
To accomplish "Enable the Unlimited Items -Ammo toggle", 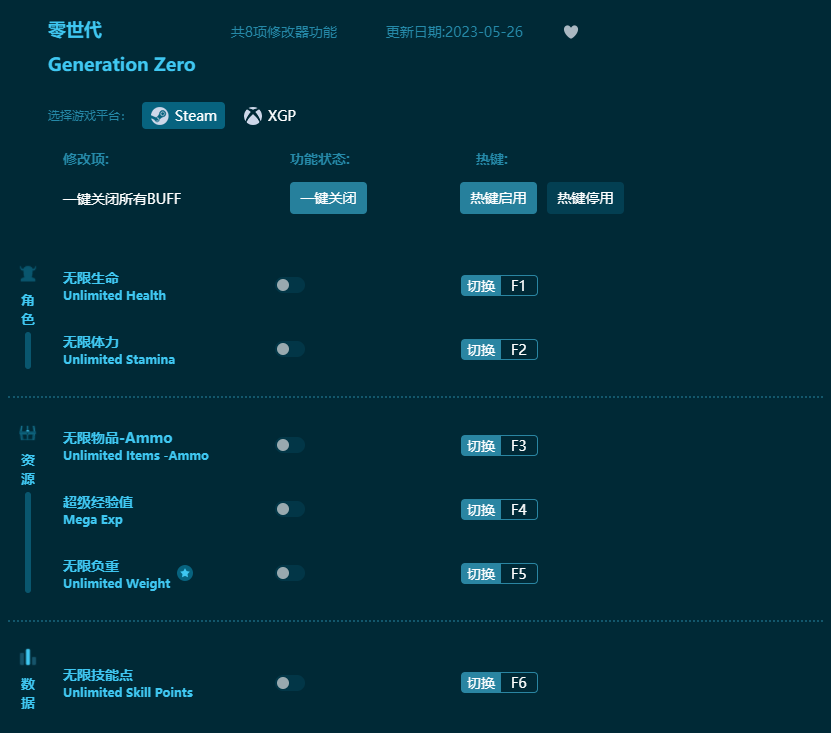I will (290, 445).
